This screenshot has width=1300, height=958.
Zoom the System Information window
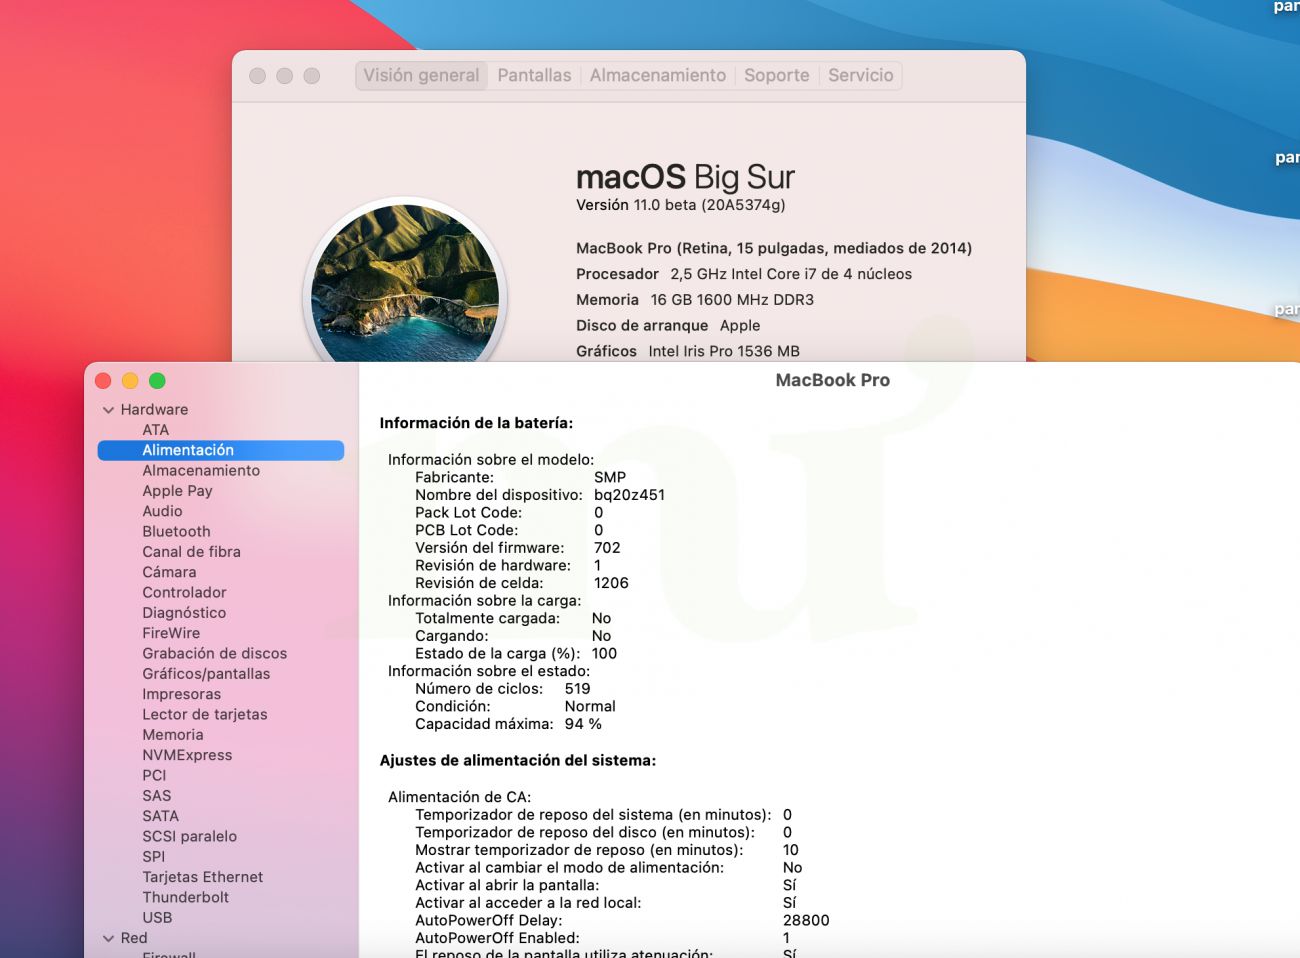[157, 381]
